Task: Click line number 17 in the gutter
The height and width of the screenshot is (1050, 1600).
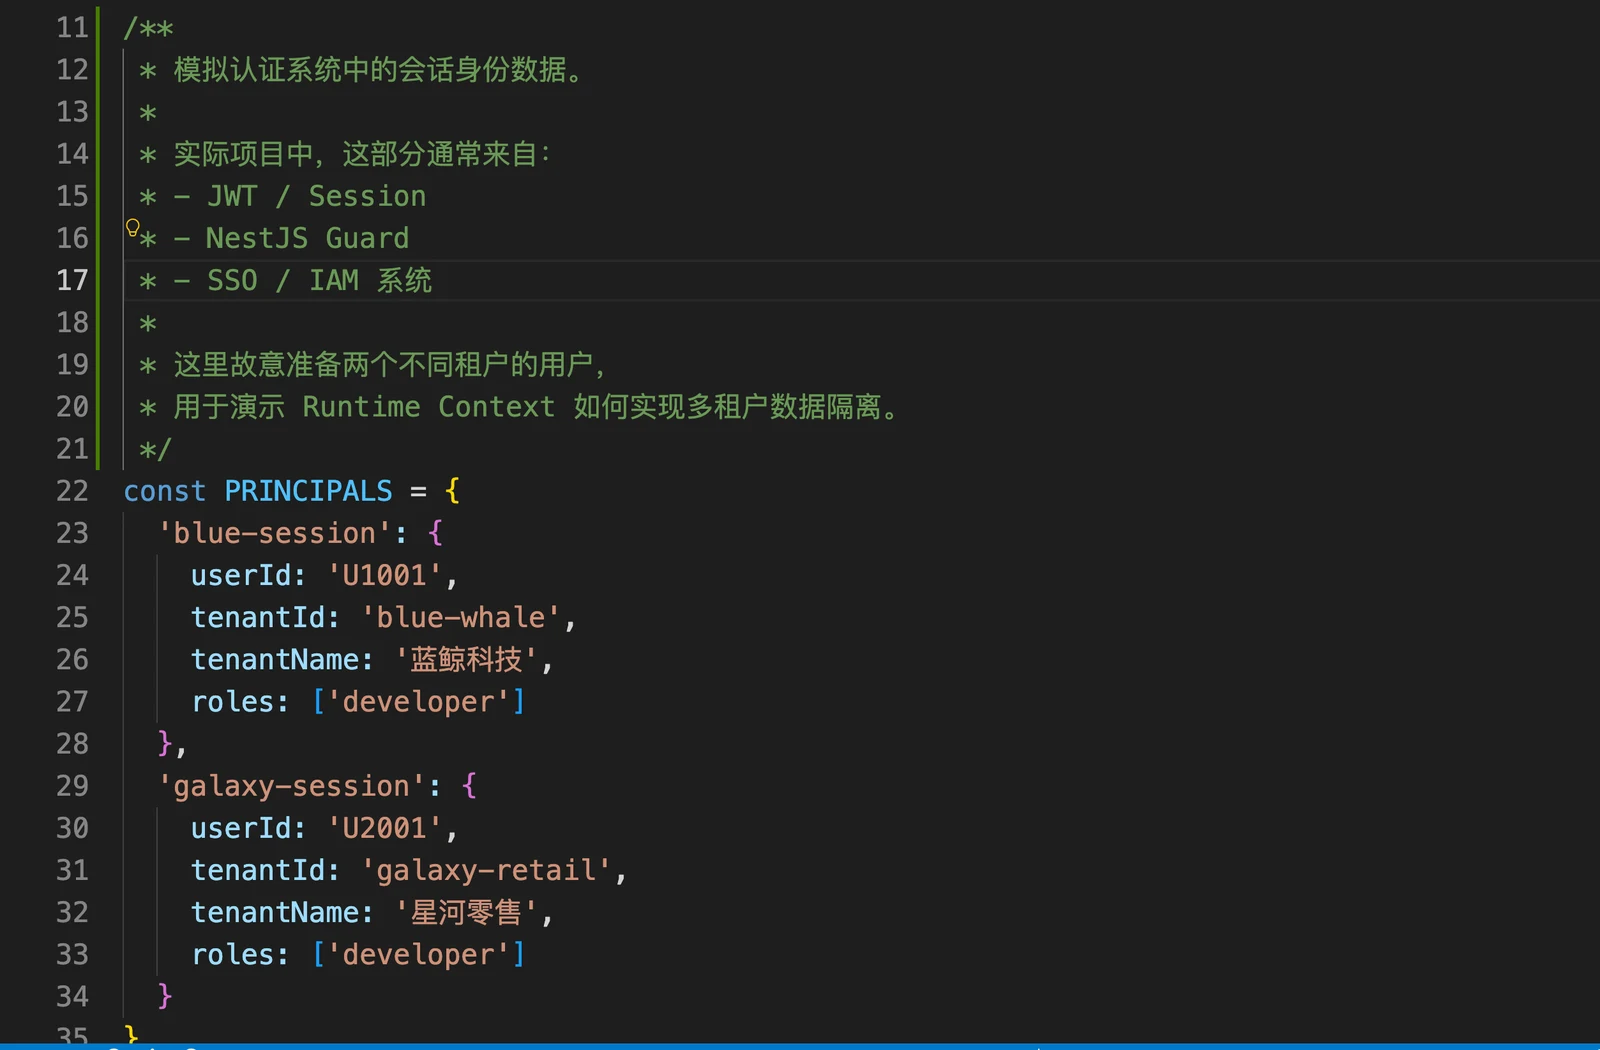Action: point(72,280)
